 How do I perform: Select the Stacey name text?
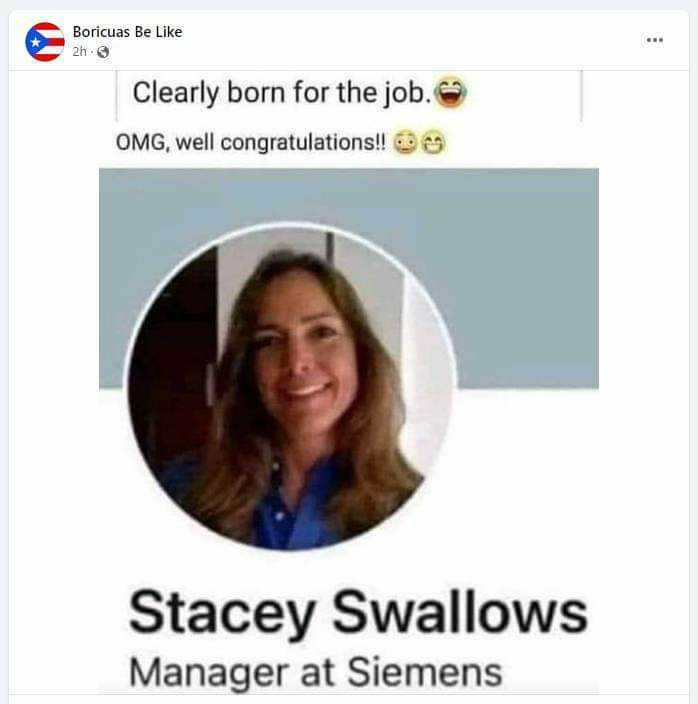coord(222,613)
